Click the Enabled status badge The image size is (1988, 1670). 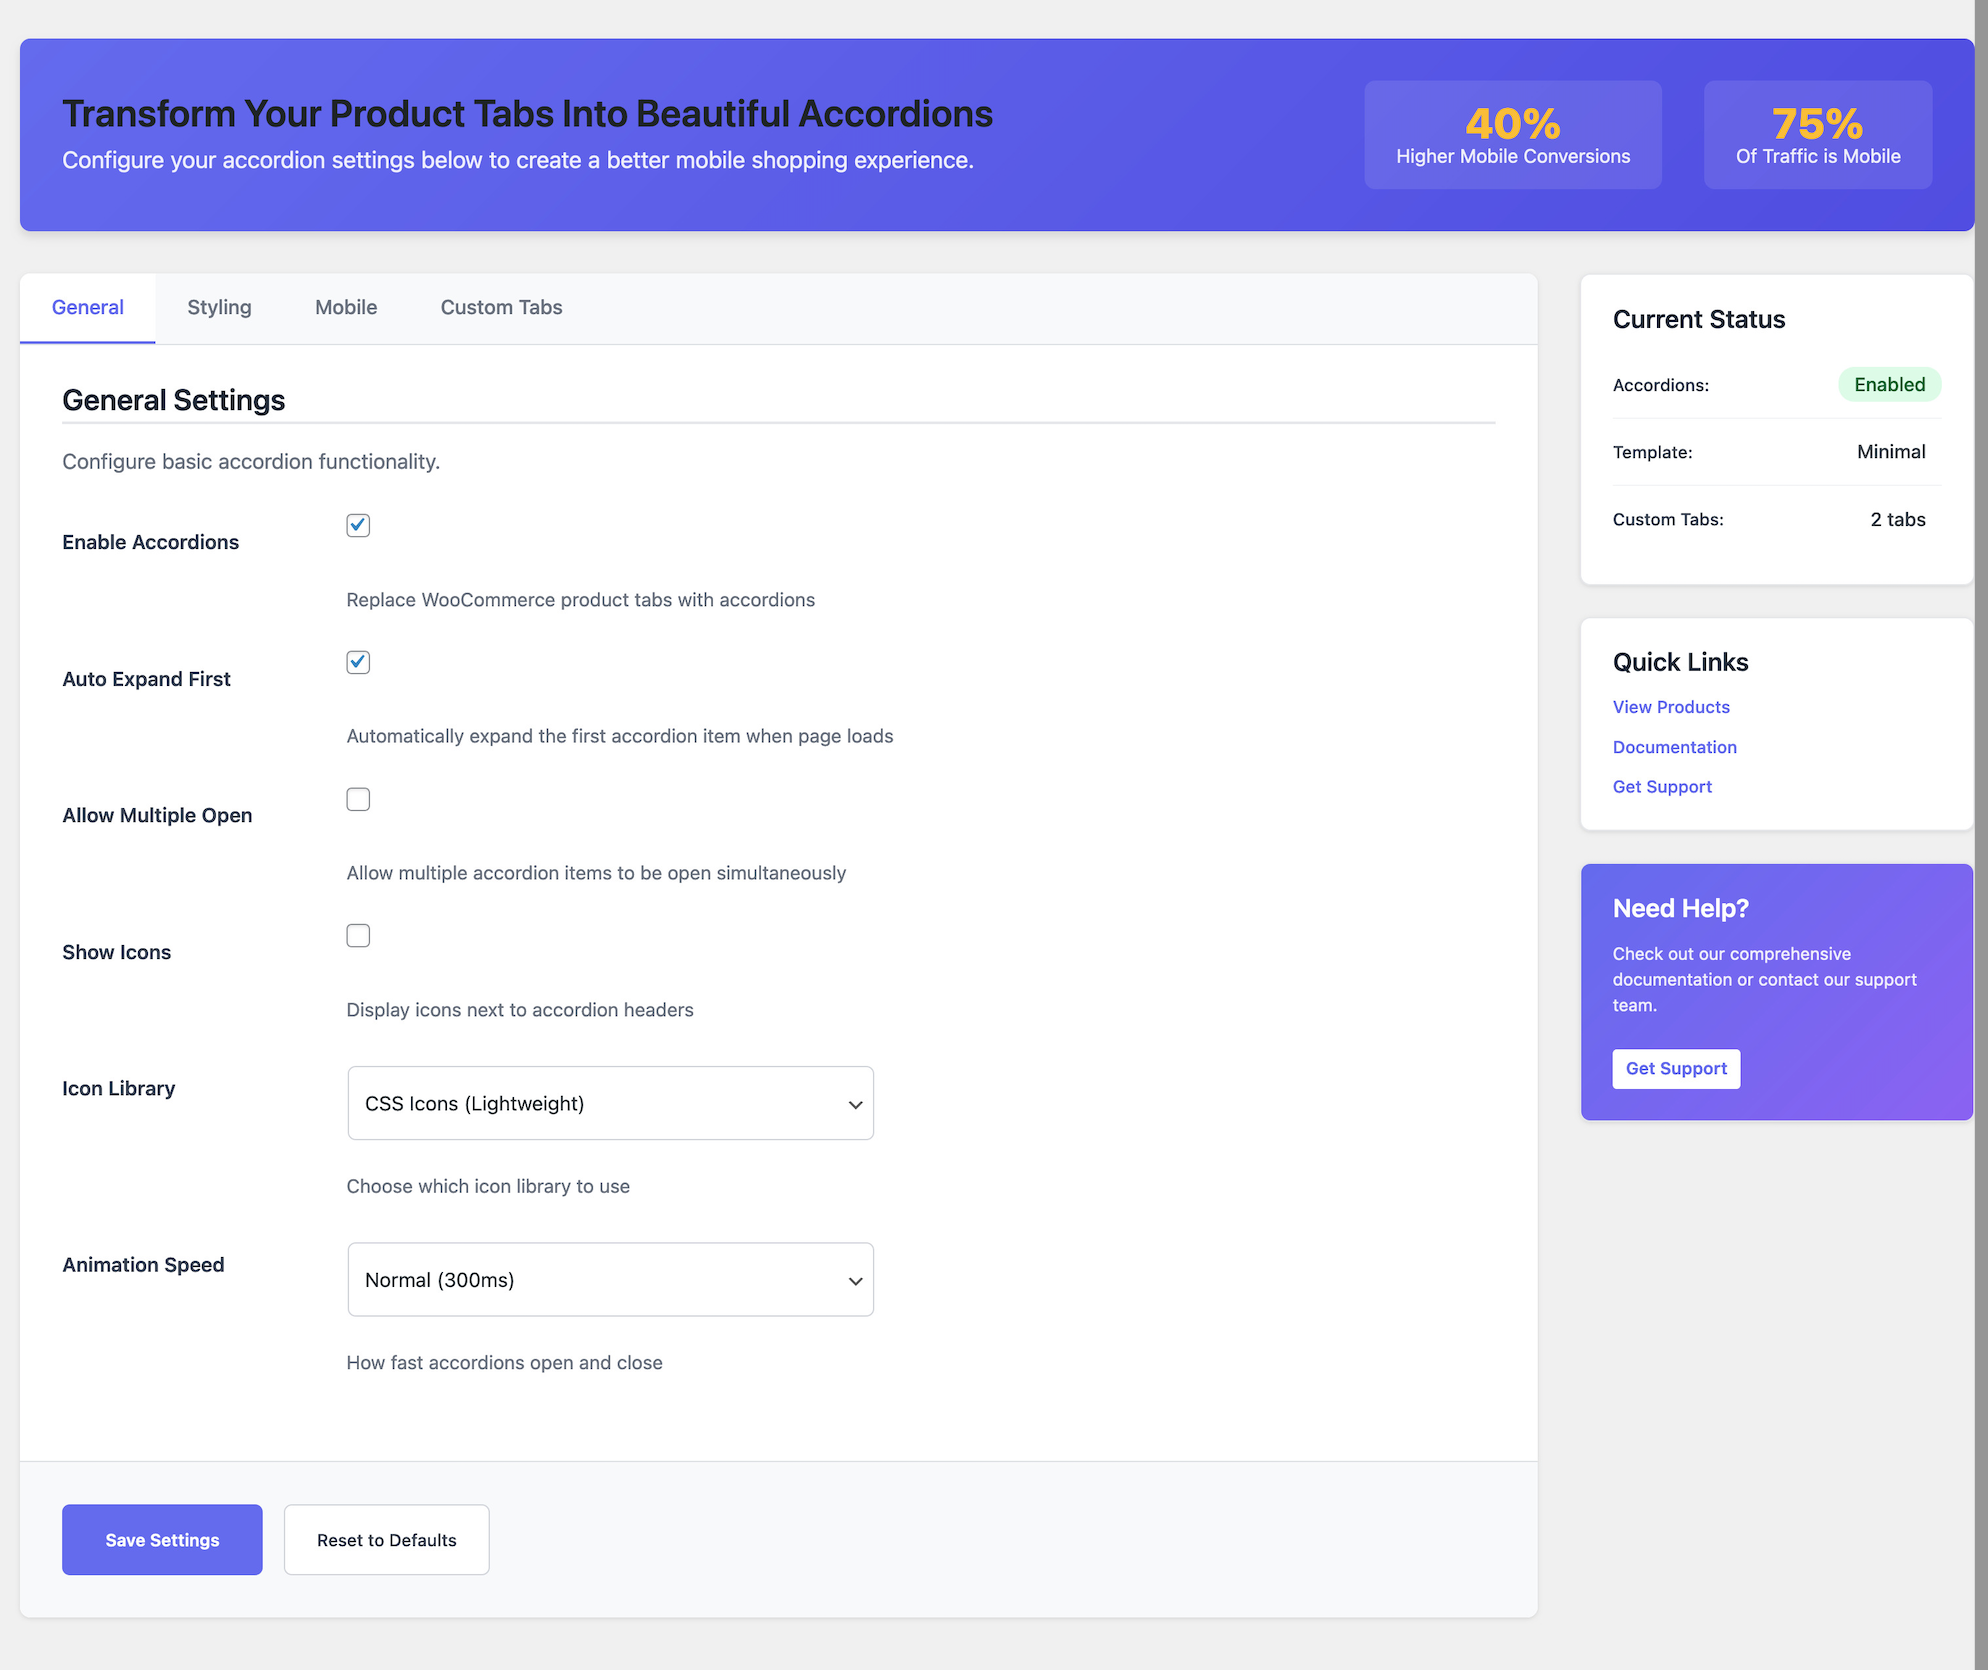point(1890,385)
